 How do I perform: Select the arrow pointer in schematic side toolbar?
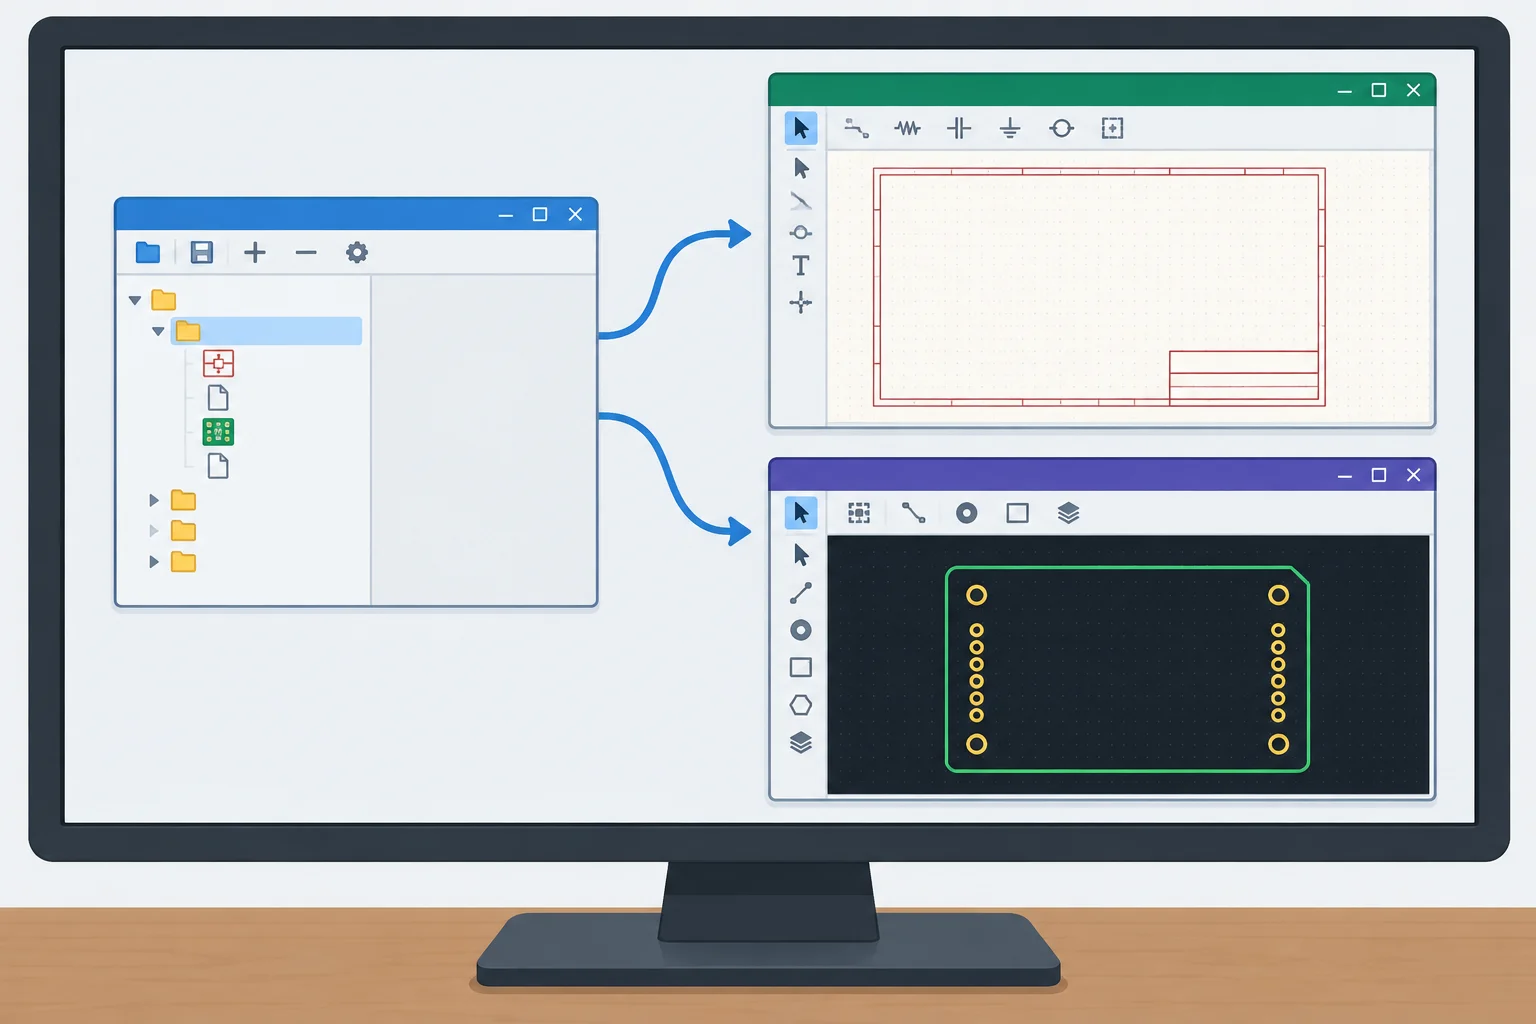click(801, 168)
